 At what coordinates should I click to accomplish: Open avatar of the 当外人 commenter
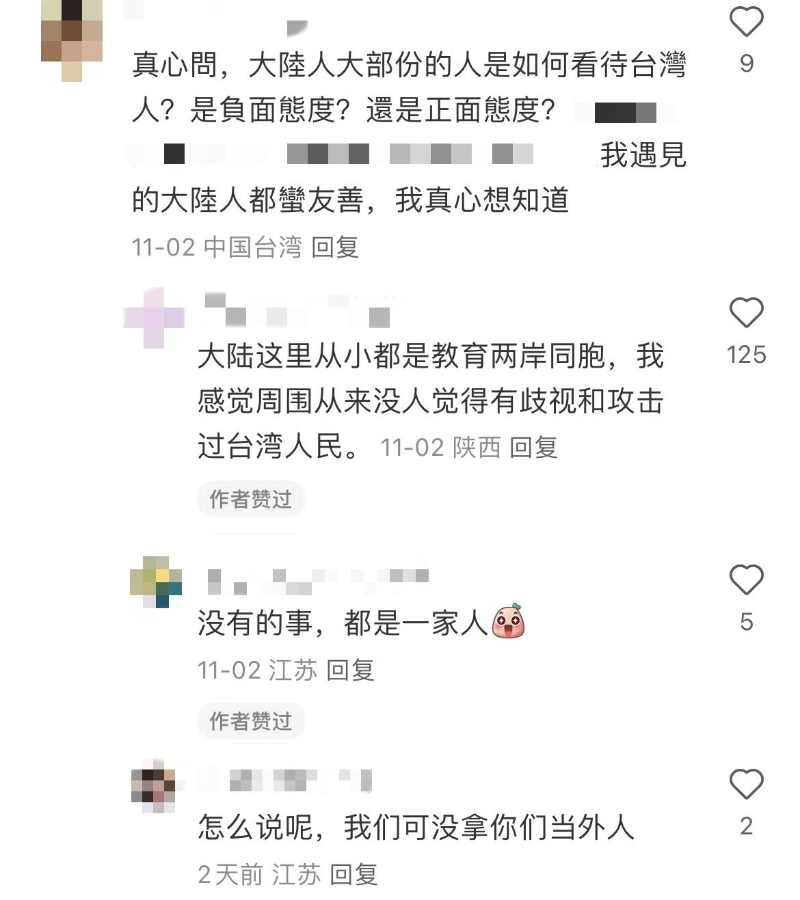[x=153, y=786]
